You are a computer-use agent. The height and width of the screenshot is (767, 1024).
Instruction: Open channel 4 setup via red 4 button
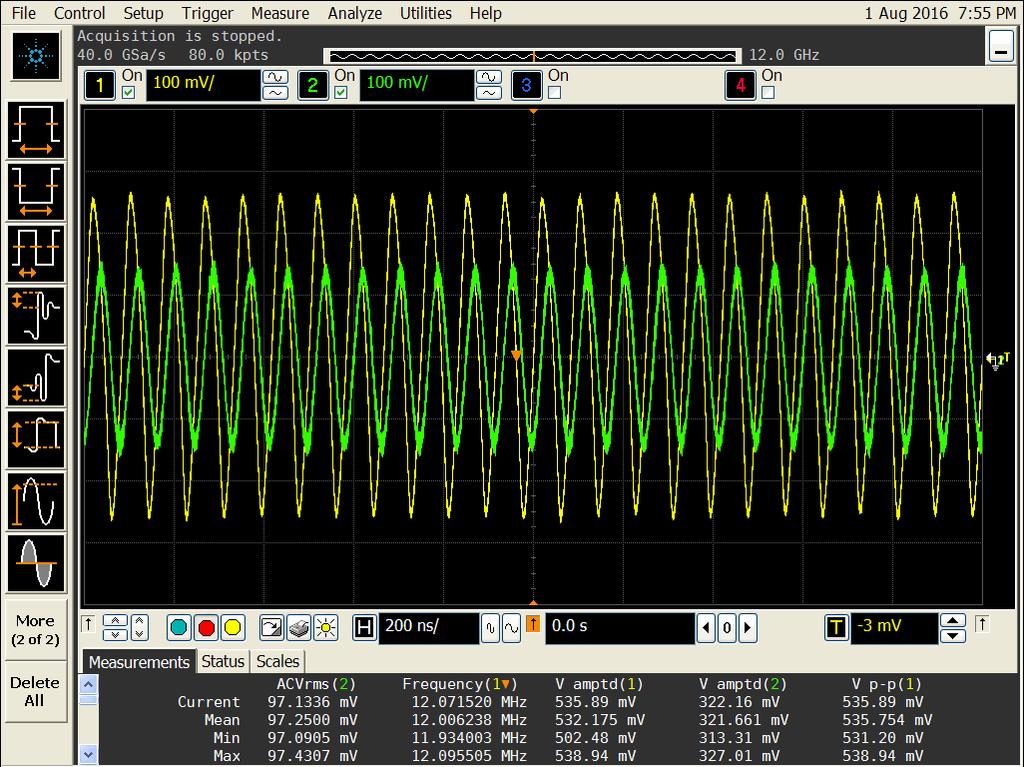pos(741,85)
